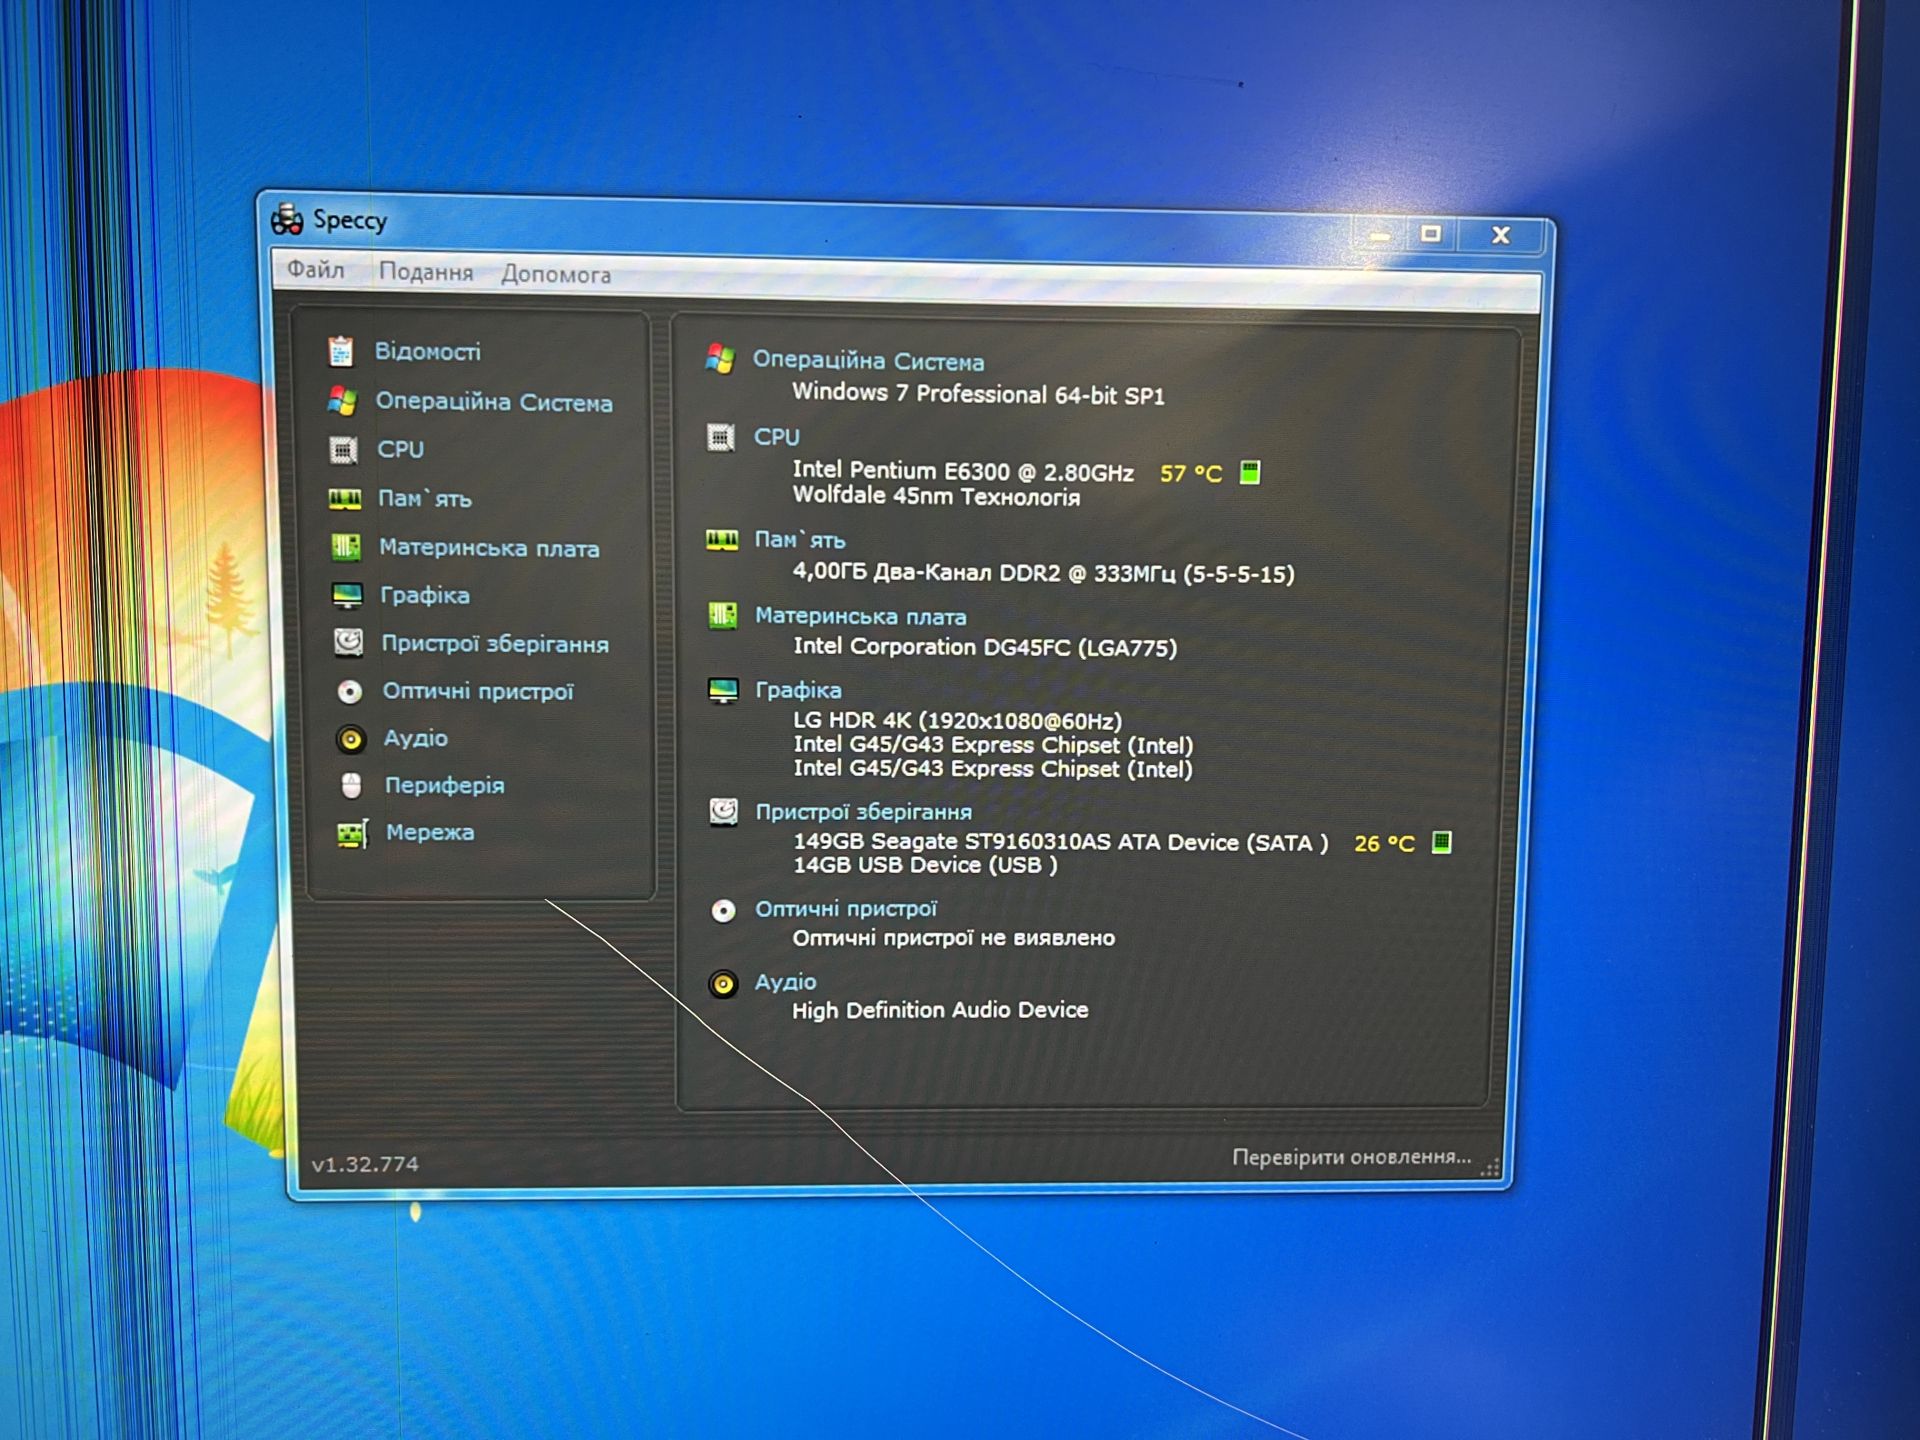Click the monitor icon beside sidebar Графіка

347,596
